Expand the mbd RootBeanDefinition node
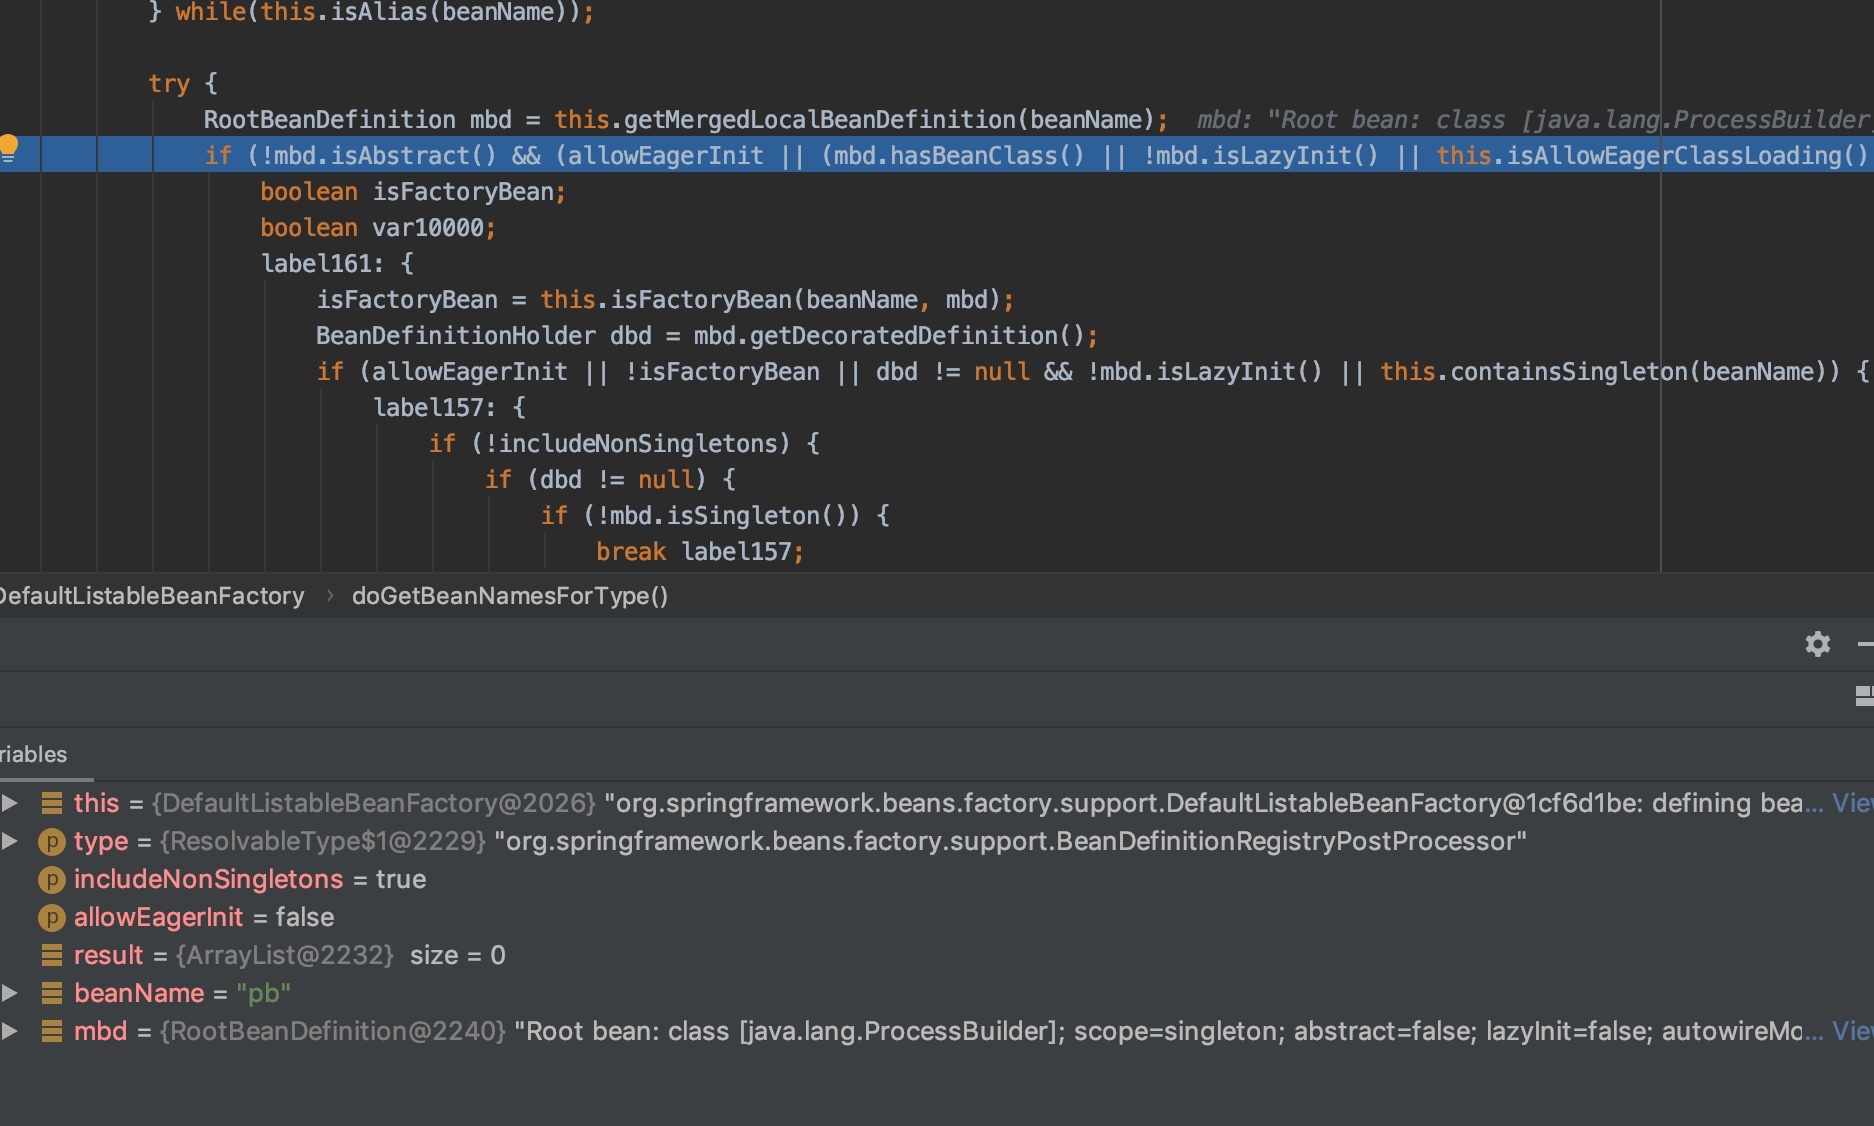This screenshot has height=1126, width=1874. pos(10,1032)
